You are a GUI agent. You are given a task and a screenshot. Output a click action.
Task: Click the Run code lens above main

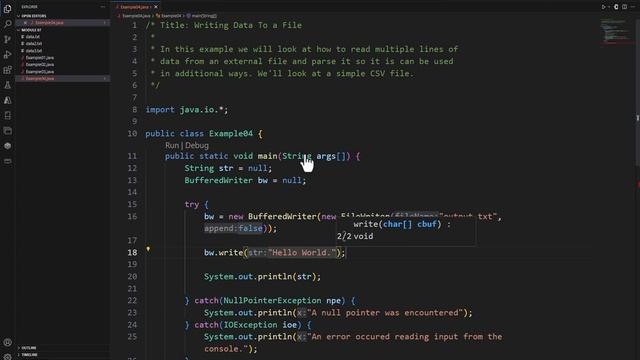click(172, 145)
